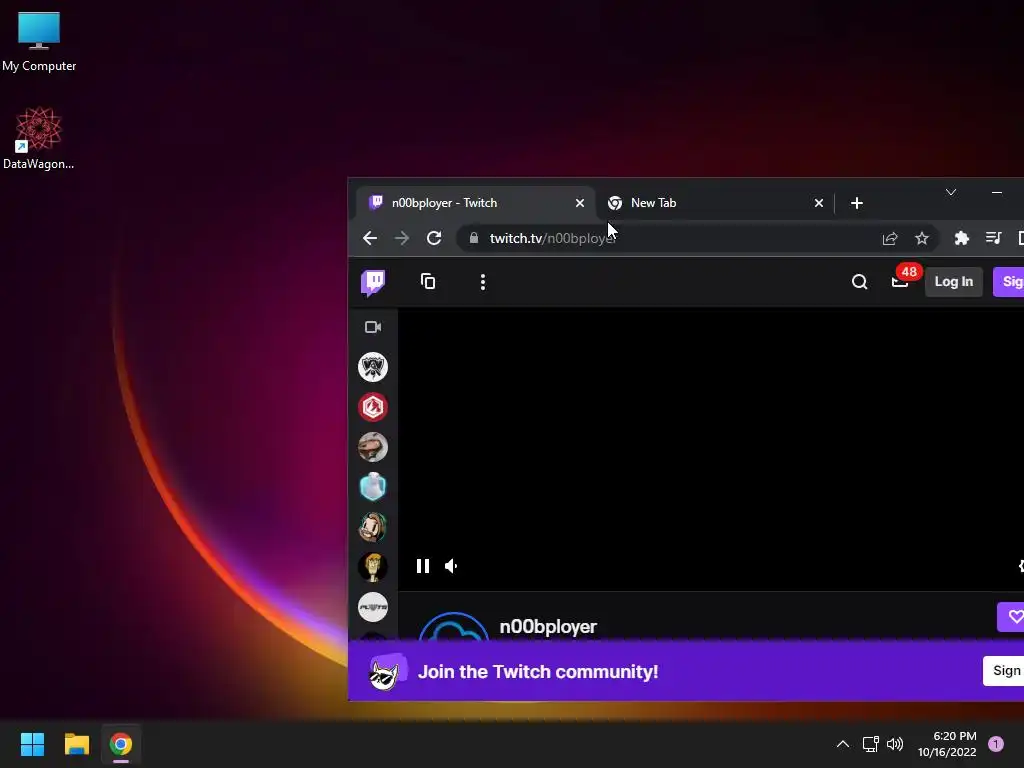This screenshot has height=768, width=1024.
Task: Open the bearded man channel avatar
Action: [x=373, y=527]
